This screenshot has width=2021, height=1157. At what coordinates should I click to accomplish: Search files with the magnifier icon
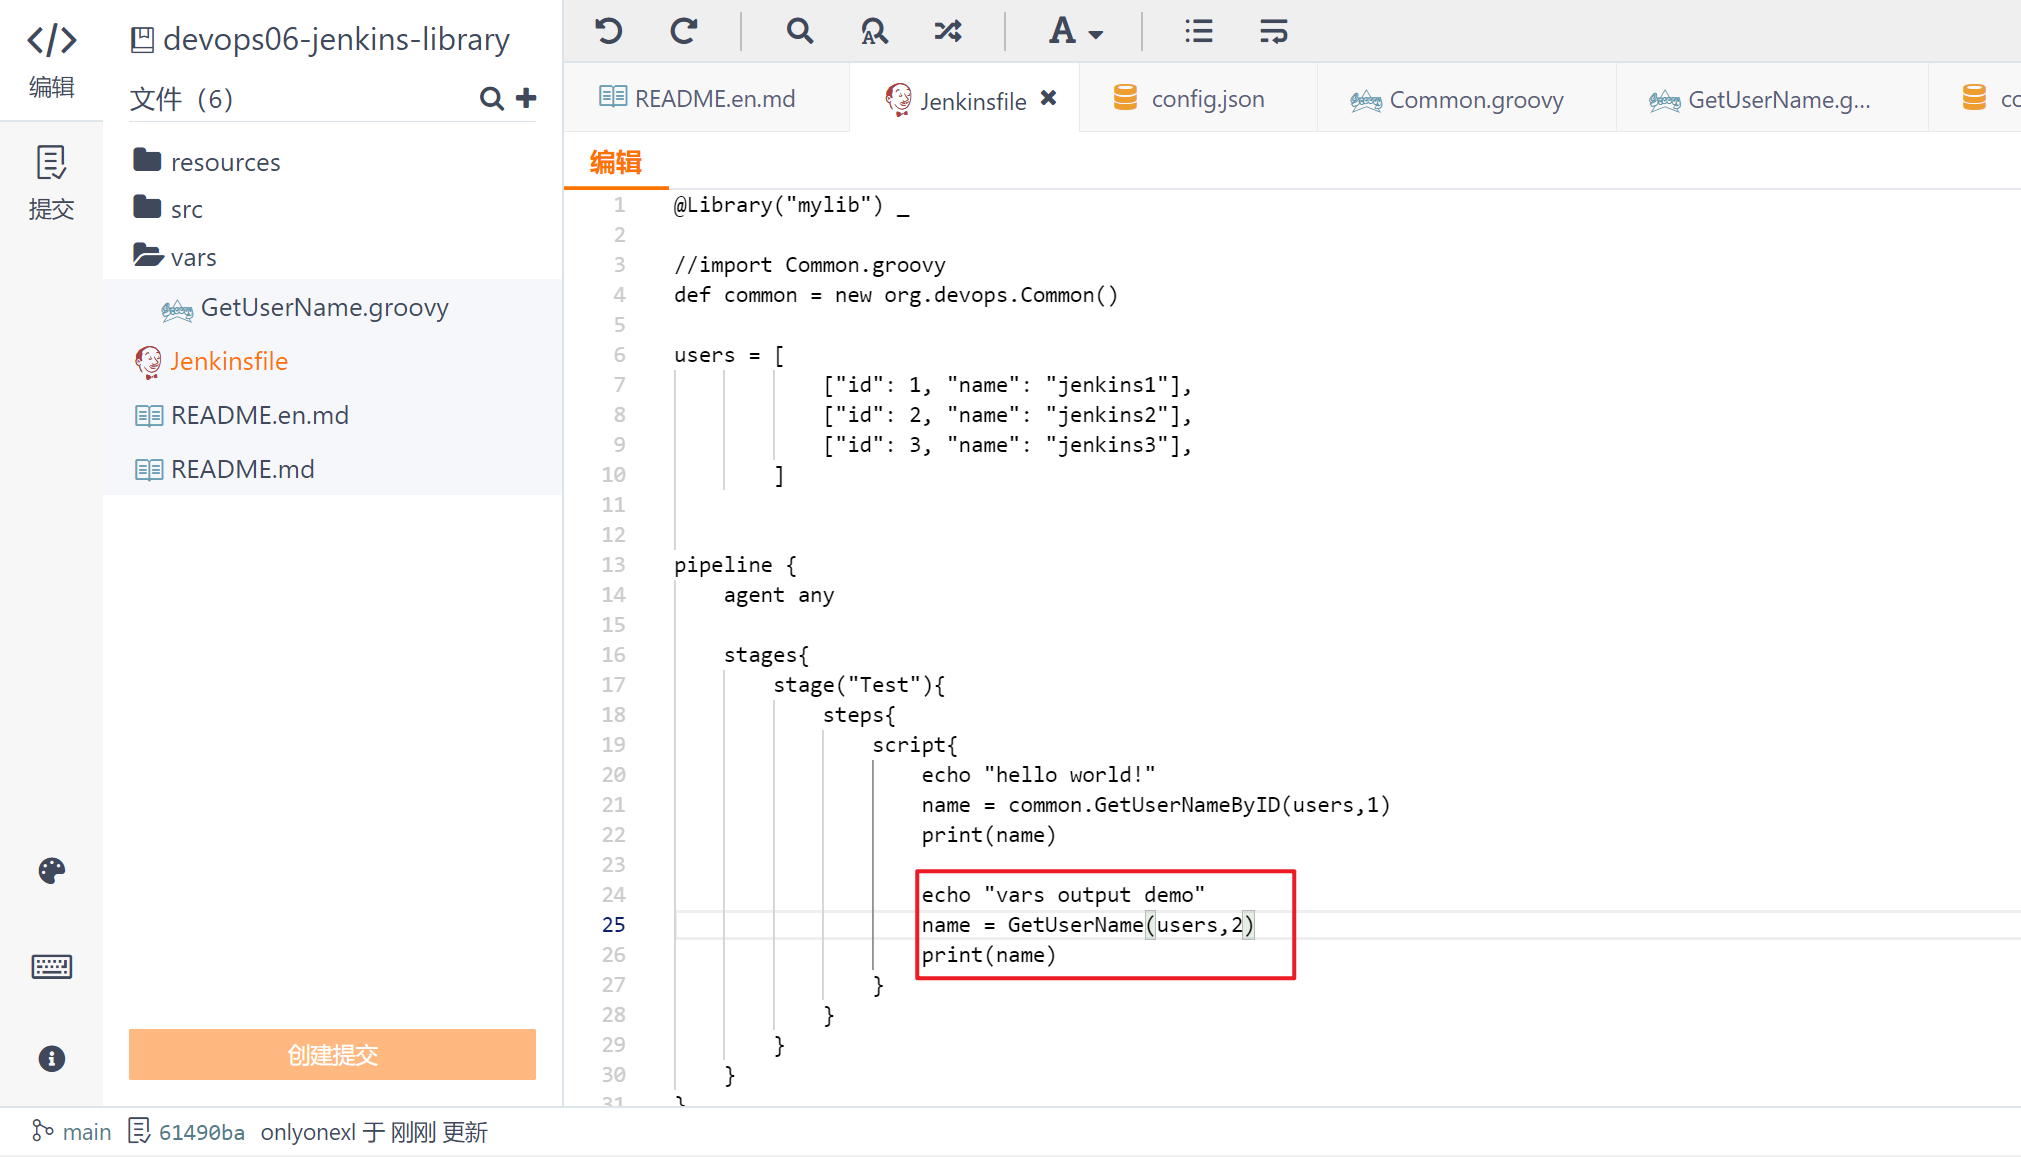(491, 98)
